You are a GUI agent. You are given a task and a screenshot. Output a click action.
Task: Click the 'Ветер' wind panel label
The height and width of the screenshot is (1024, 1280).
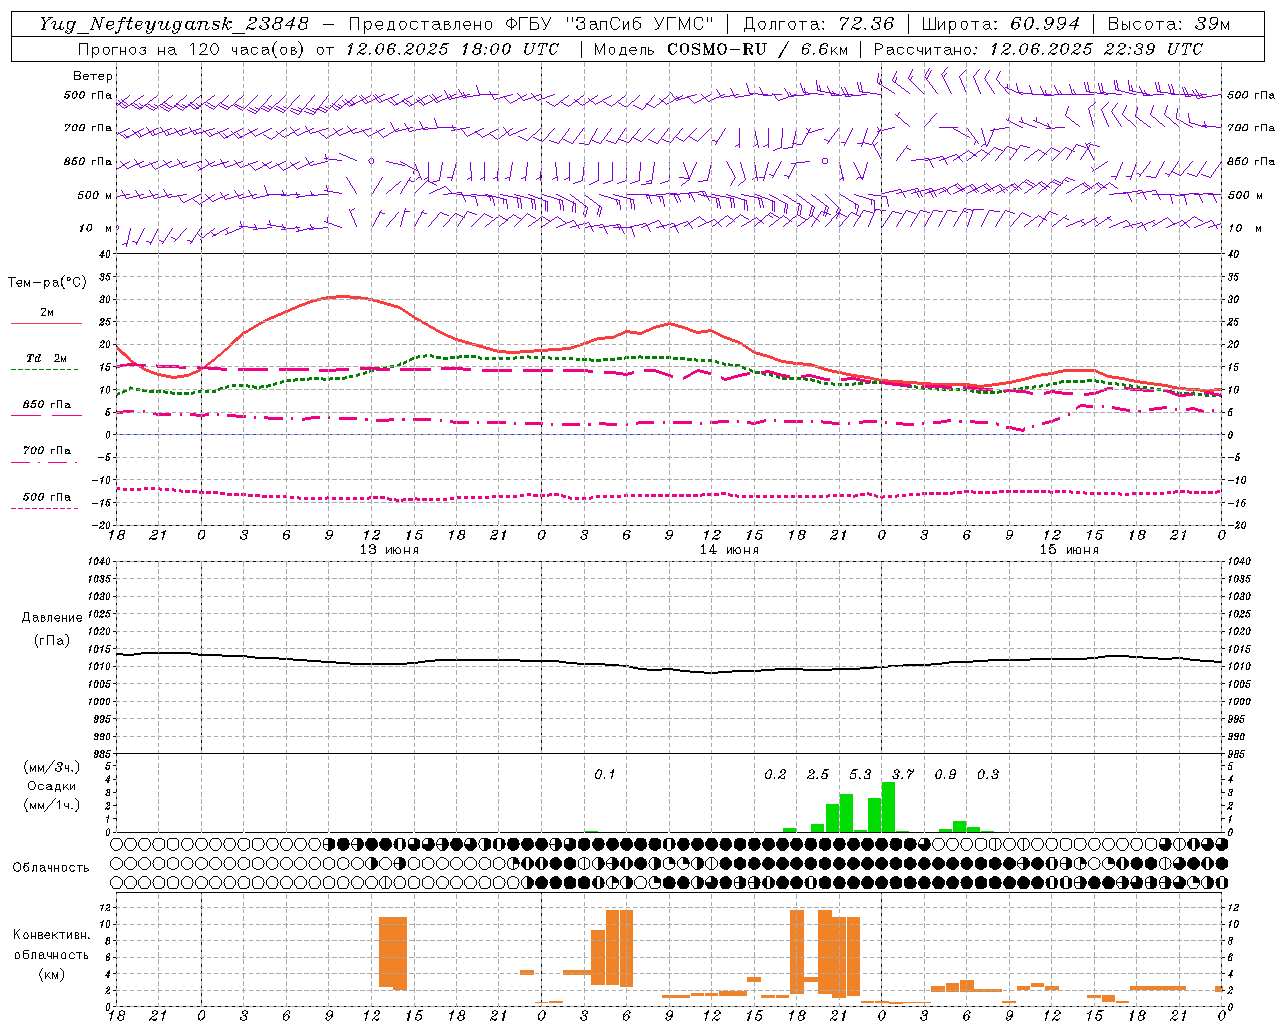pyautogui.click(x=93, y=76)
